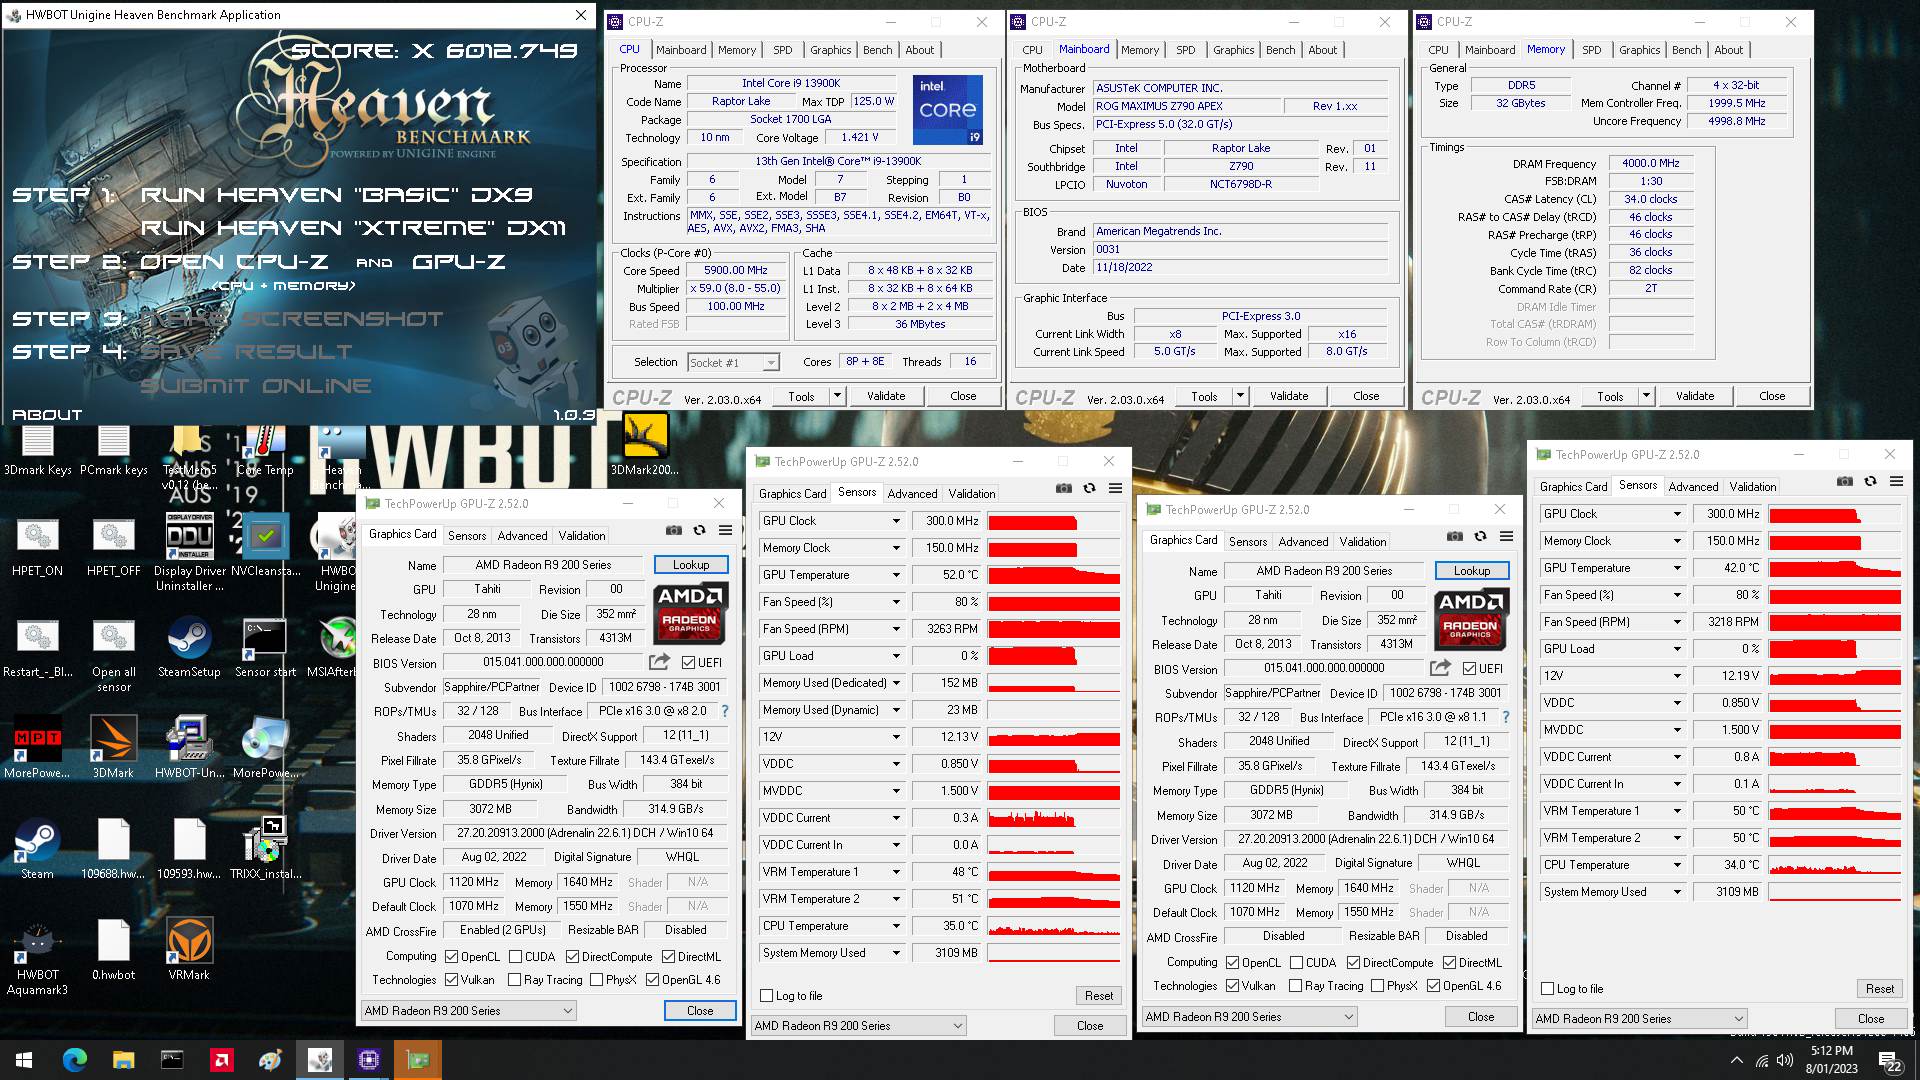Open File Explorer from the taskbar
1920x1080 pixels.
coord(123,1059)
